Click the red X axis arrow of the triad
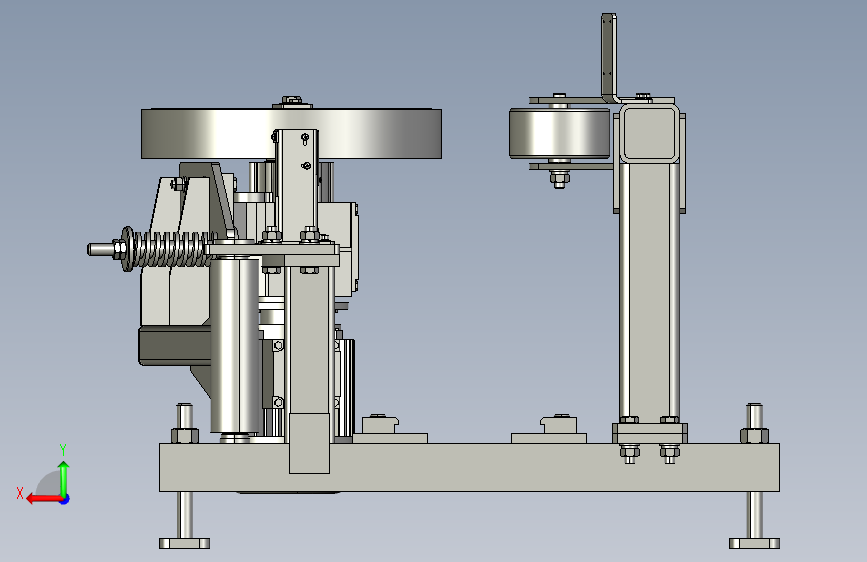The image size is (867, 562). [44, 499]
